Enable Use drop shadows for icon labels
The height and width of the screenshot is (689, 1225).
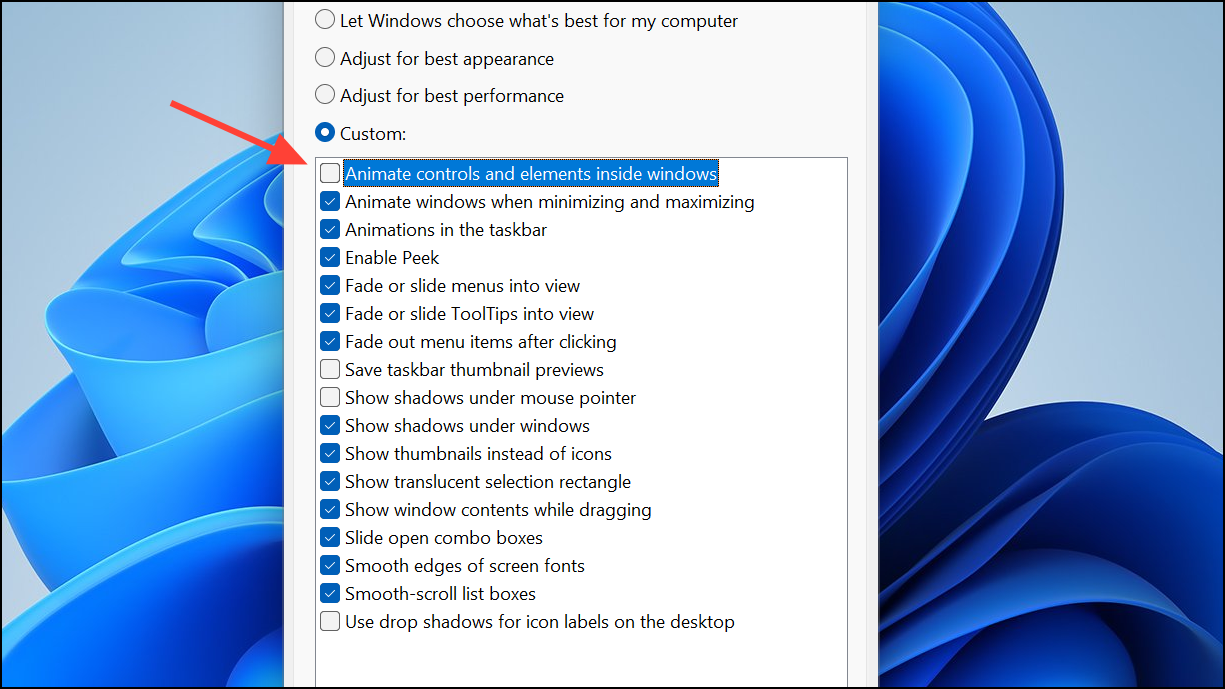point(330,620)
